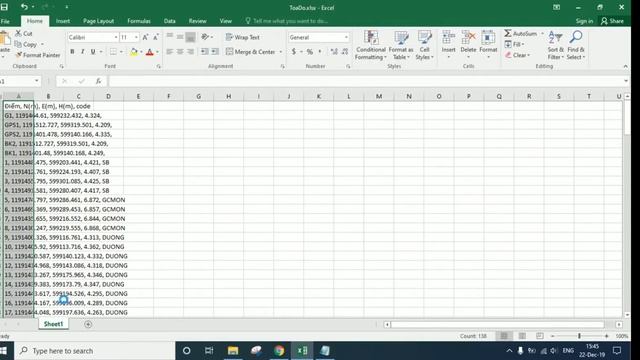Click the Tell me what you want search
Image resolution: width=640 pixels, height=360 pixels.
click(x=287, y=21)
